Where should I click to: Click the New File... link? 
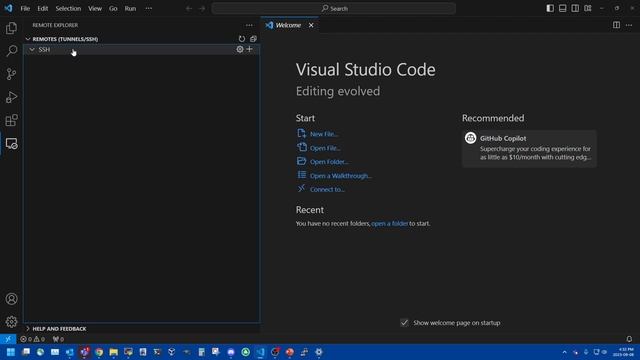coord(324,134)
